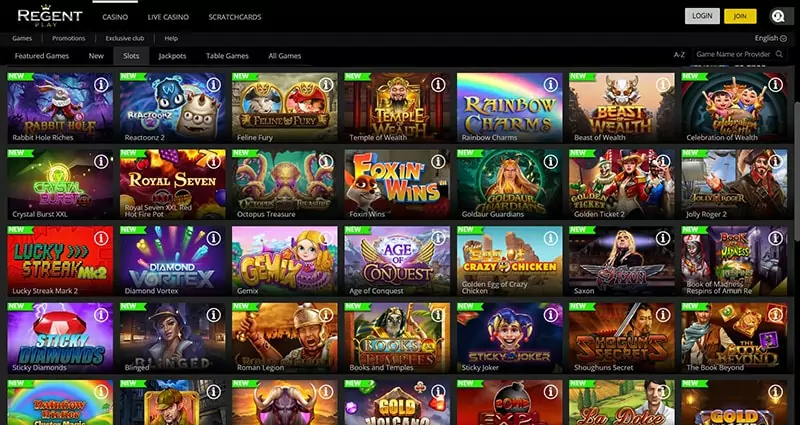
Task: Expand the English language dropdown
Action: click(770, 38)
